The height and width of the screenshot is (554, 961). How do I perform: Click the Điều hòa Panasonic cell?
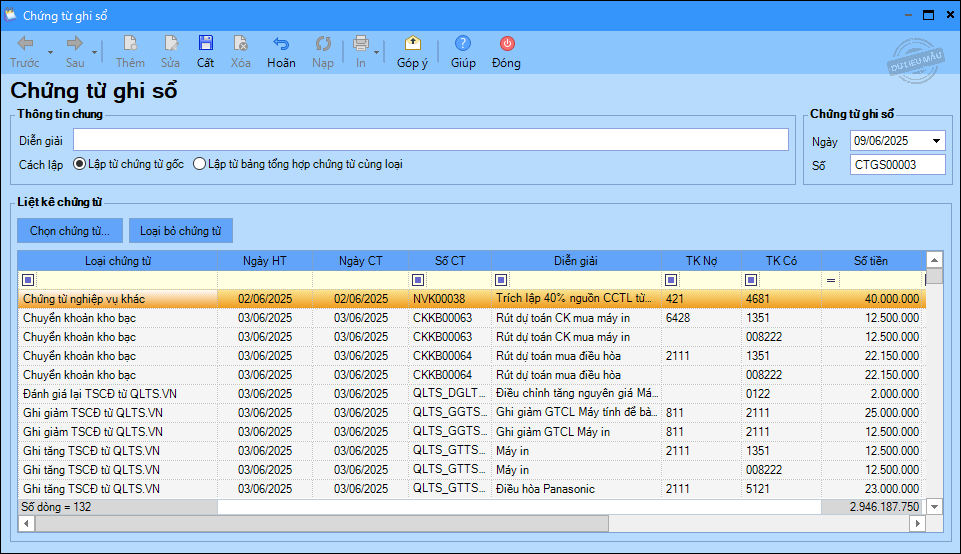click(576, 489)
